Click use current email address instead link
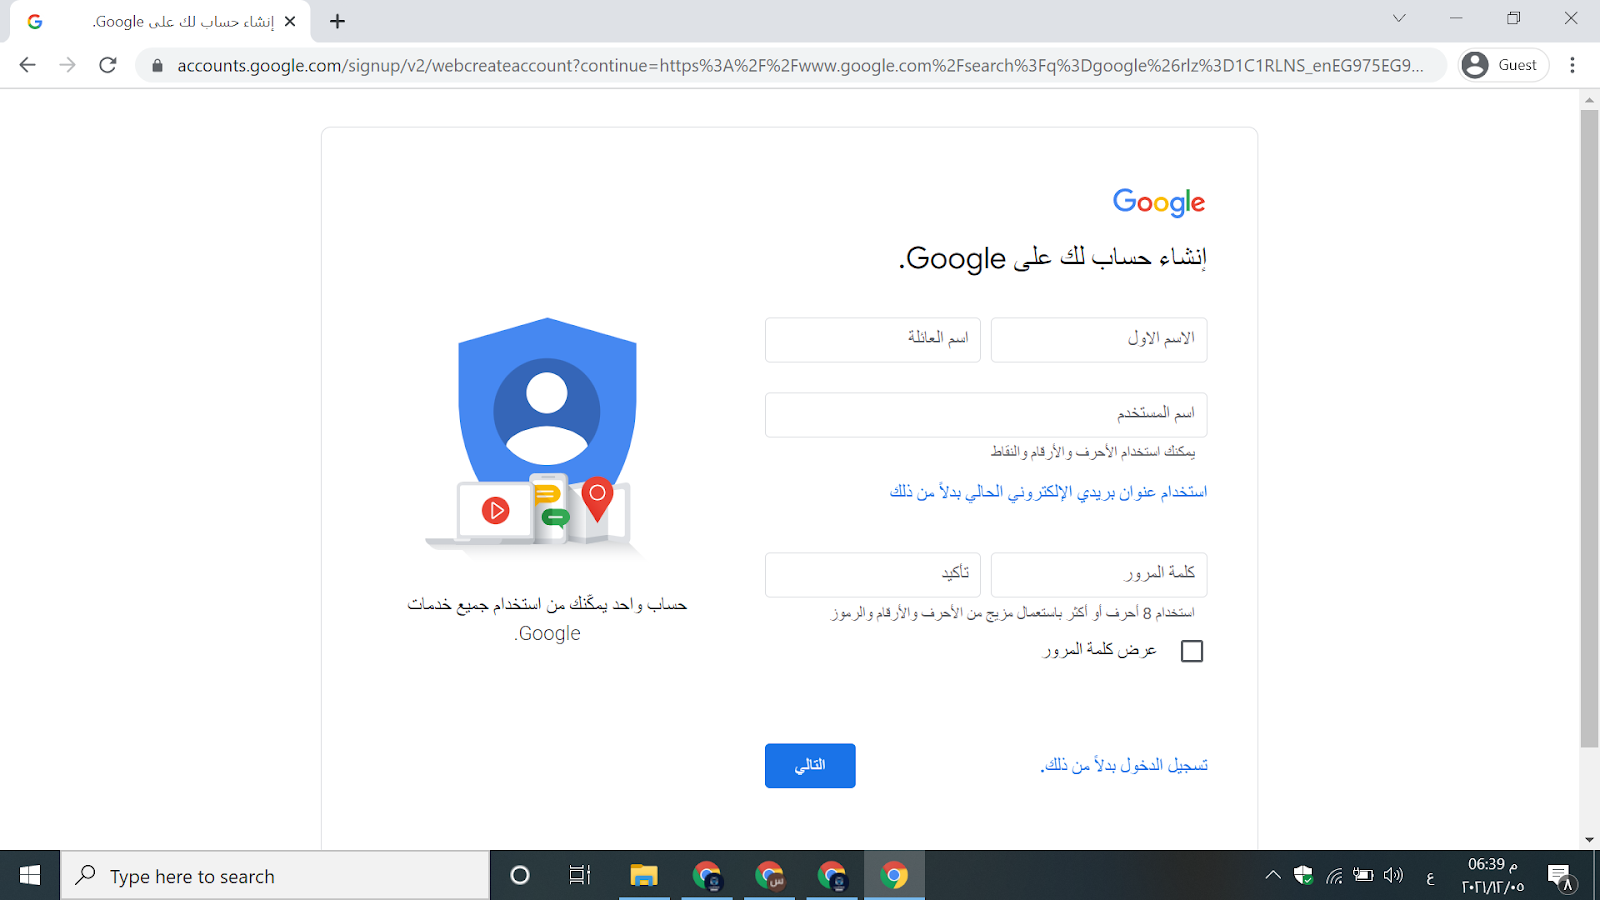 [1048, 492]
